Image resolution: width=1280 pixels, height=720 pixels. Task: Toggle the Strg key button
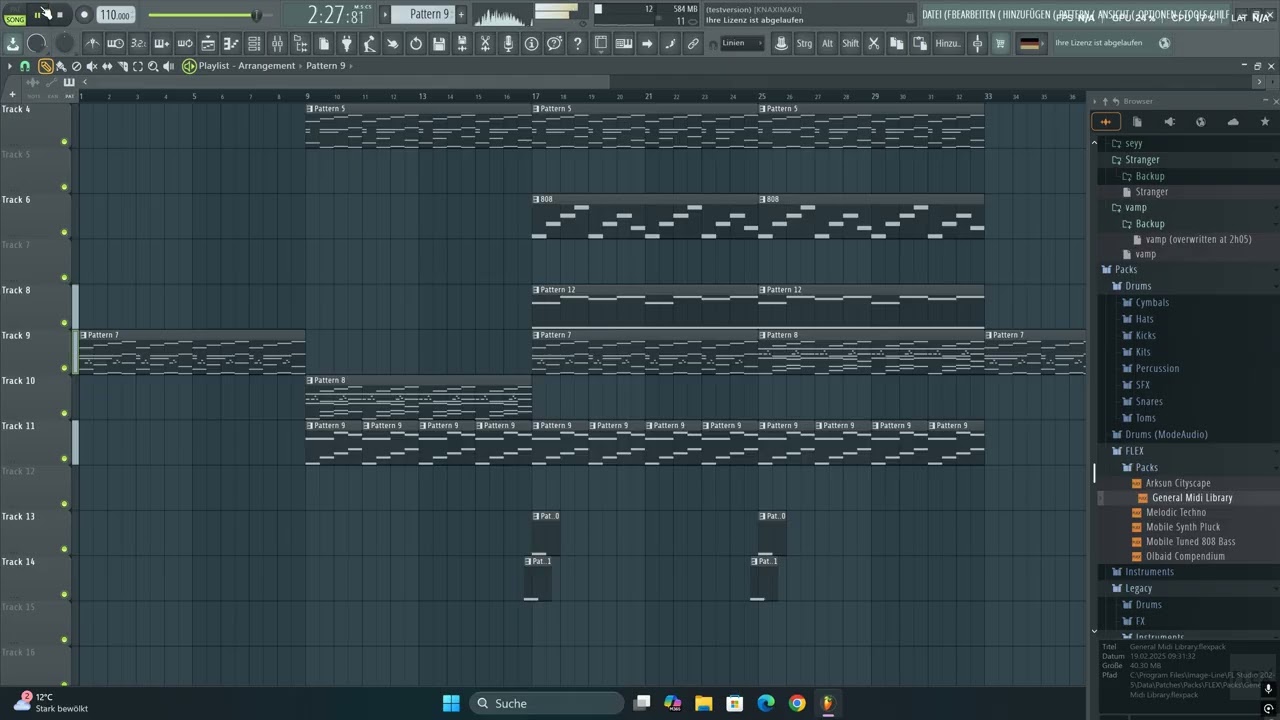pos(804,43)
